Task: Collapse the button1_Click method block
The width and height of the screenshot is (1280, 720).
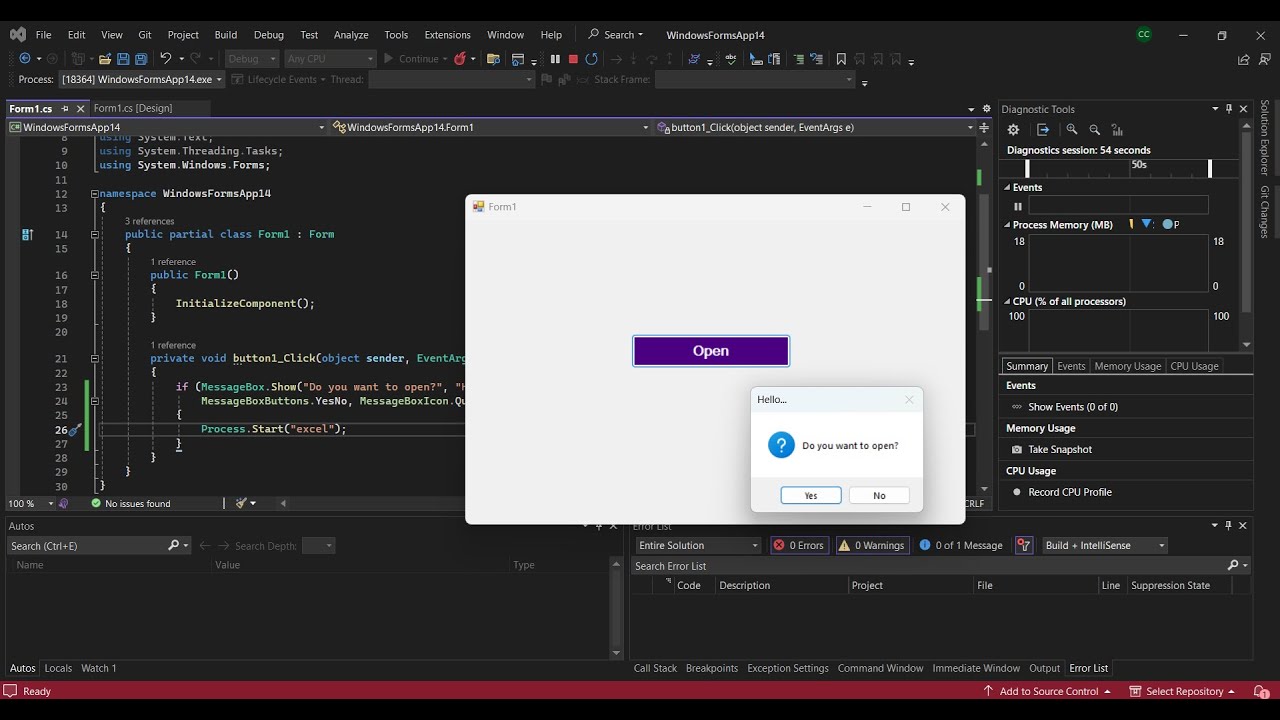Action: click(x=95, y=358)
